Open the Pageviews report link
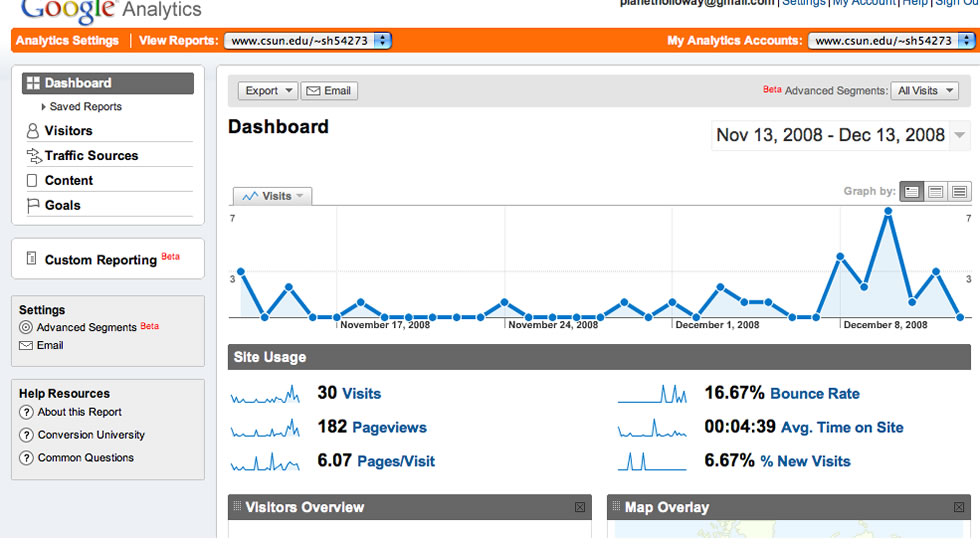Screen dimensions: 980x548 click(389, 427)
